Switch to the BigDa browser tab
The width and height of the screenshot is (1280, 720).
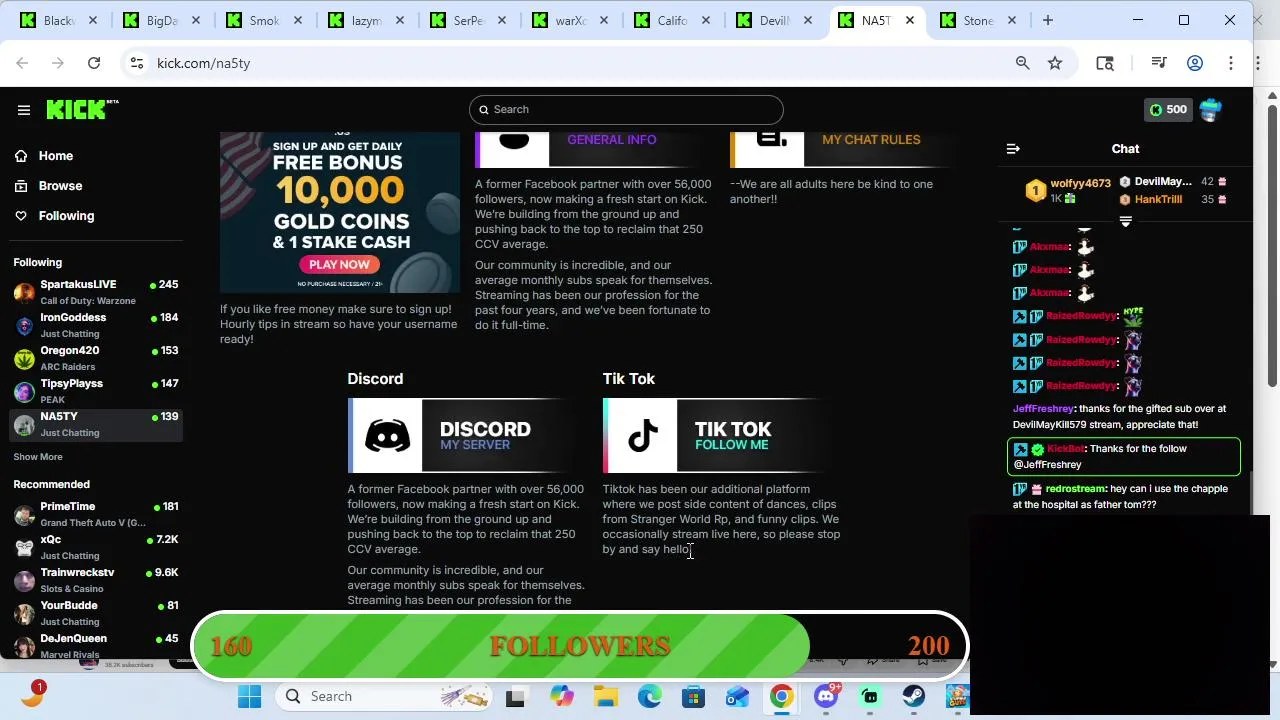[x=160, y=20]
